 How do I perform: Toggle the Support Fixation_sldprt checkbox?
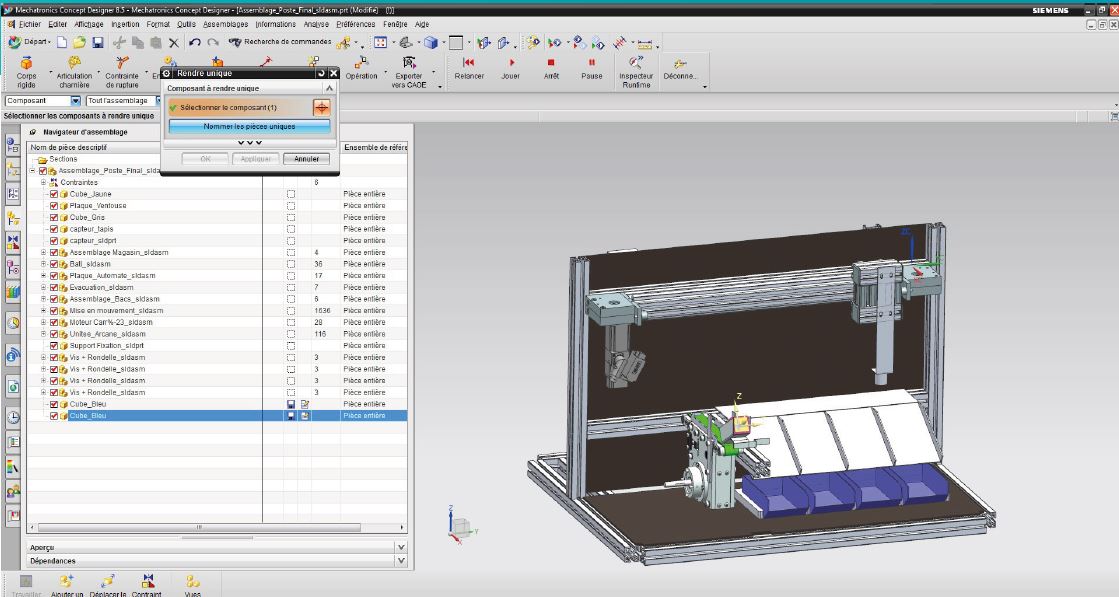click(54, 345)
